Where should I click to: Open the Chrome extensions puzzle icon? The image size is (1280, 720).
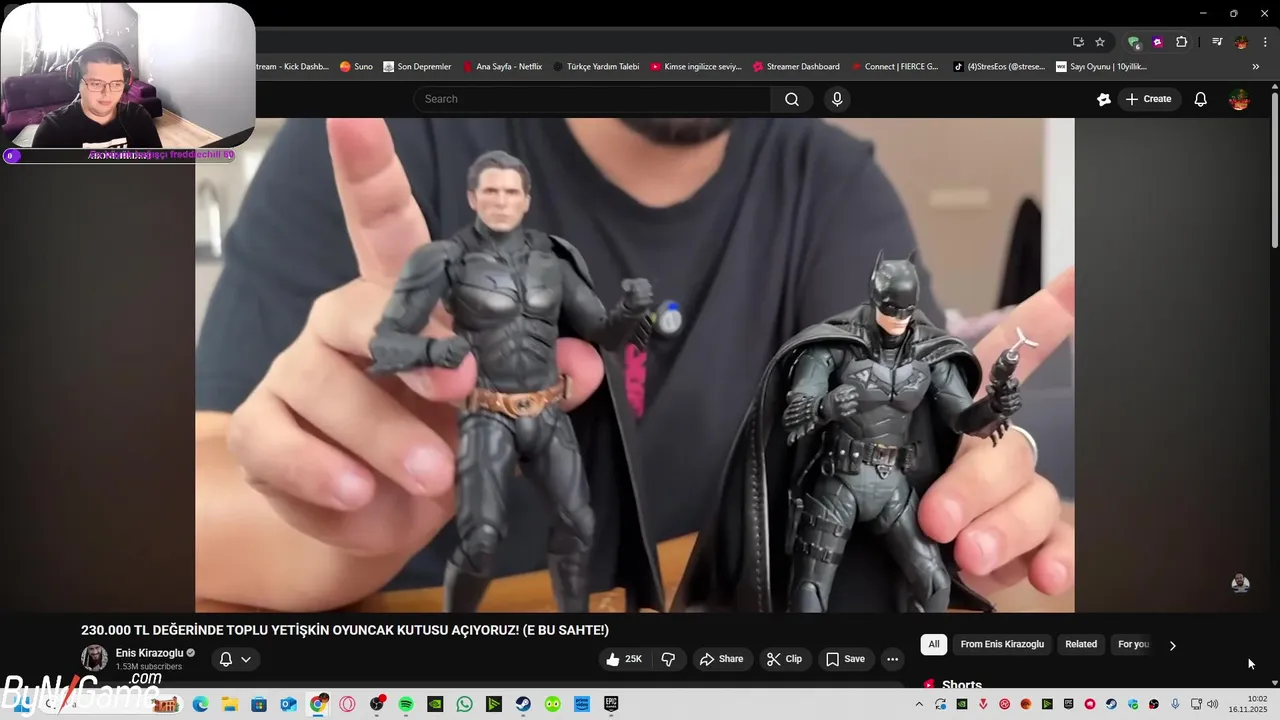tap(1181, 42)
